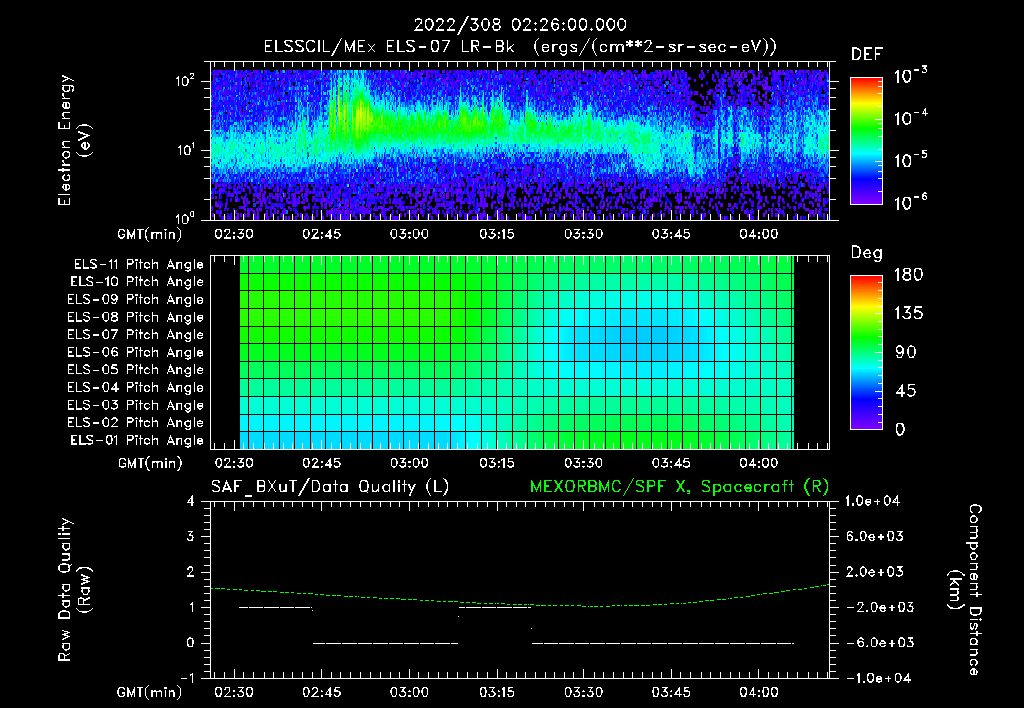Click the GMT(min) label under the spectrogram
This screenshot has height=708, width=1024.
coord(150,234)
